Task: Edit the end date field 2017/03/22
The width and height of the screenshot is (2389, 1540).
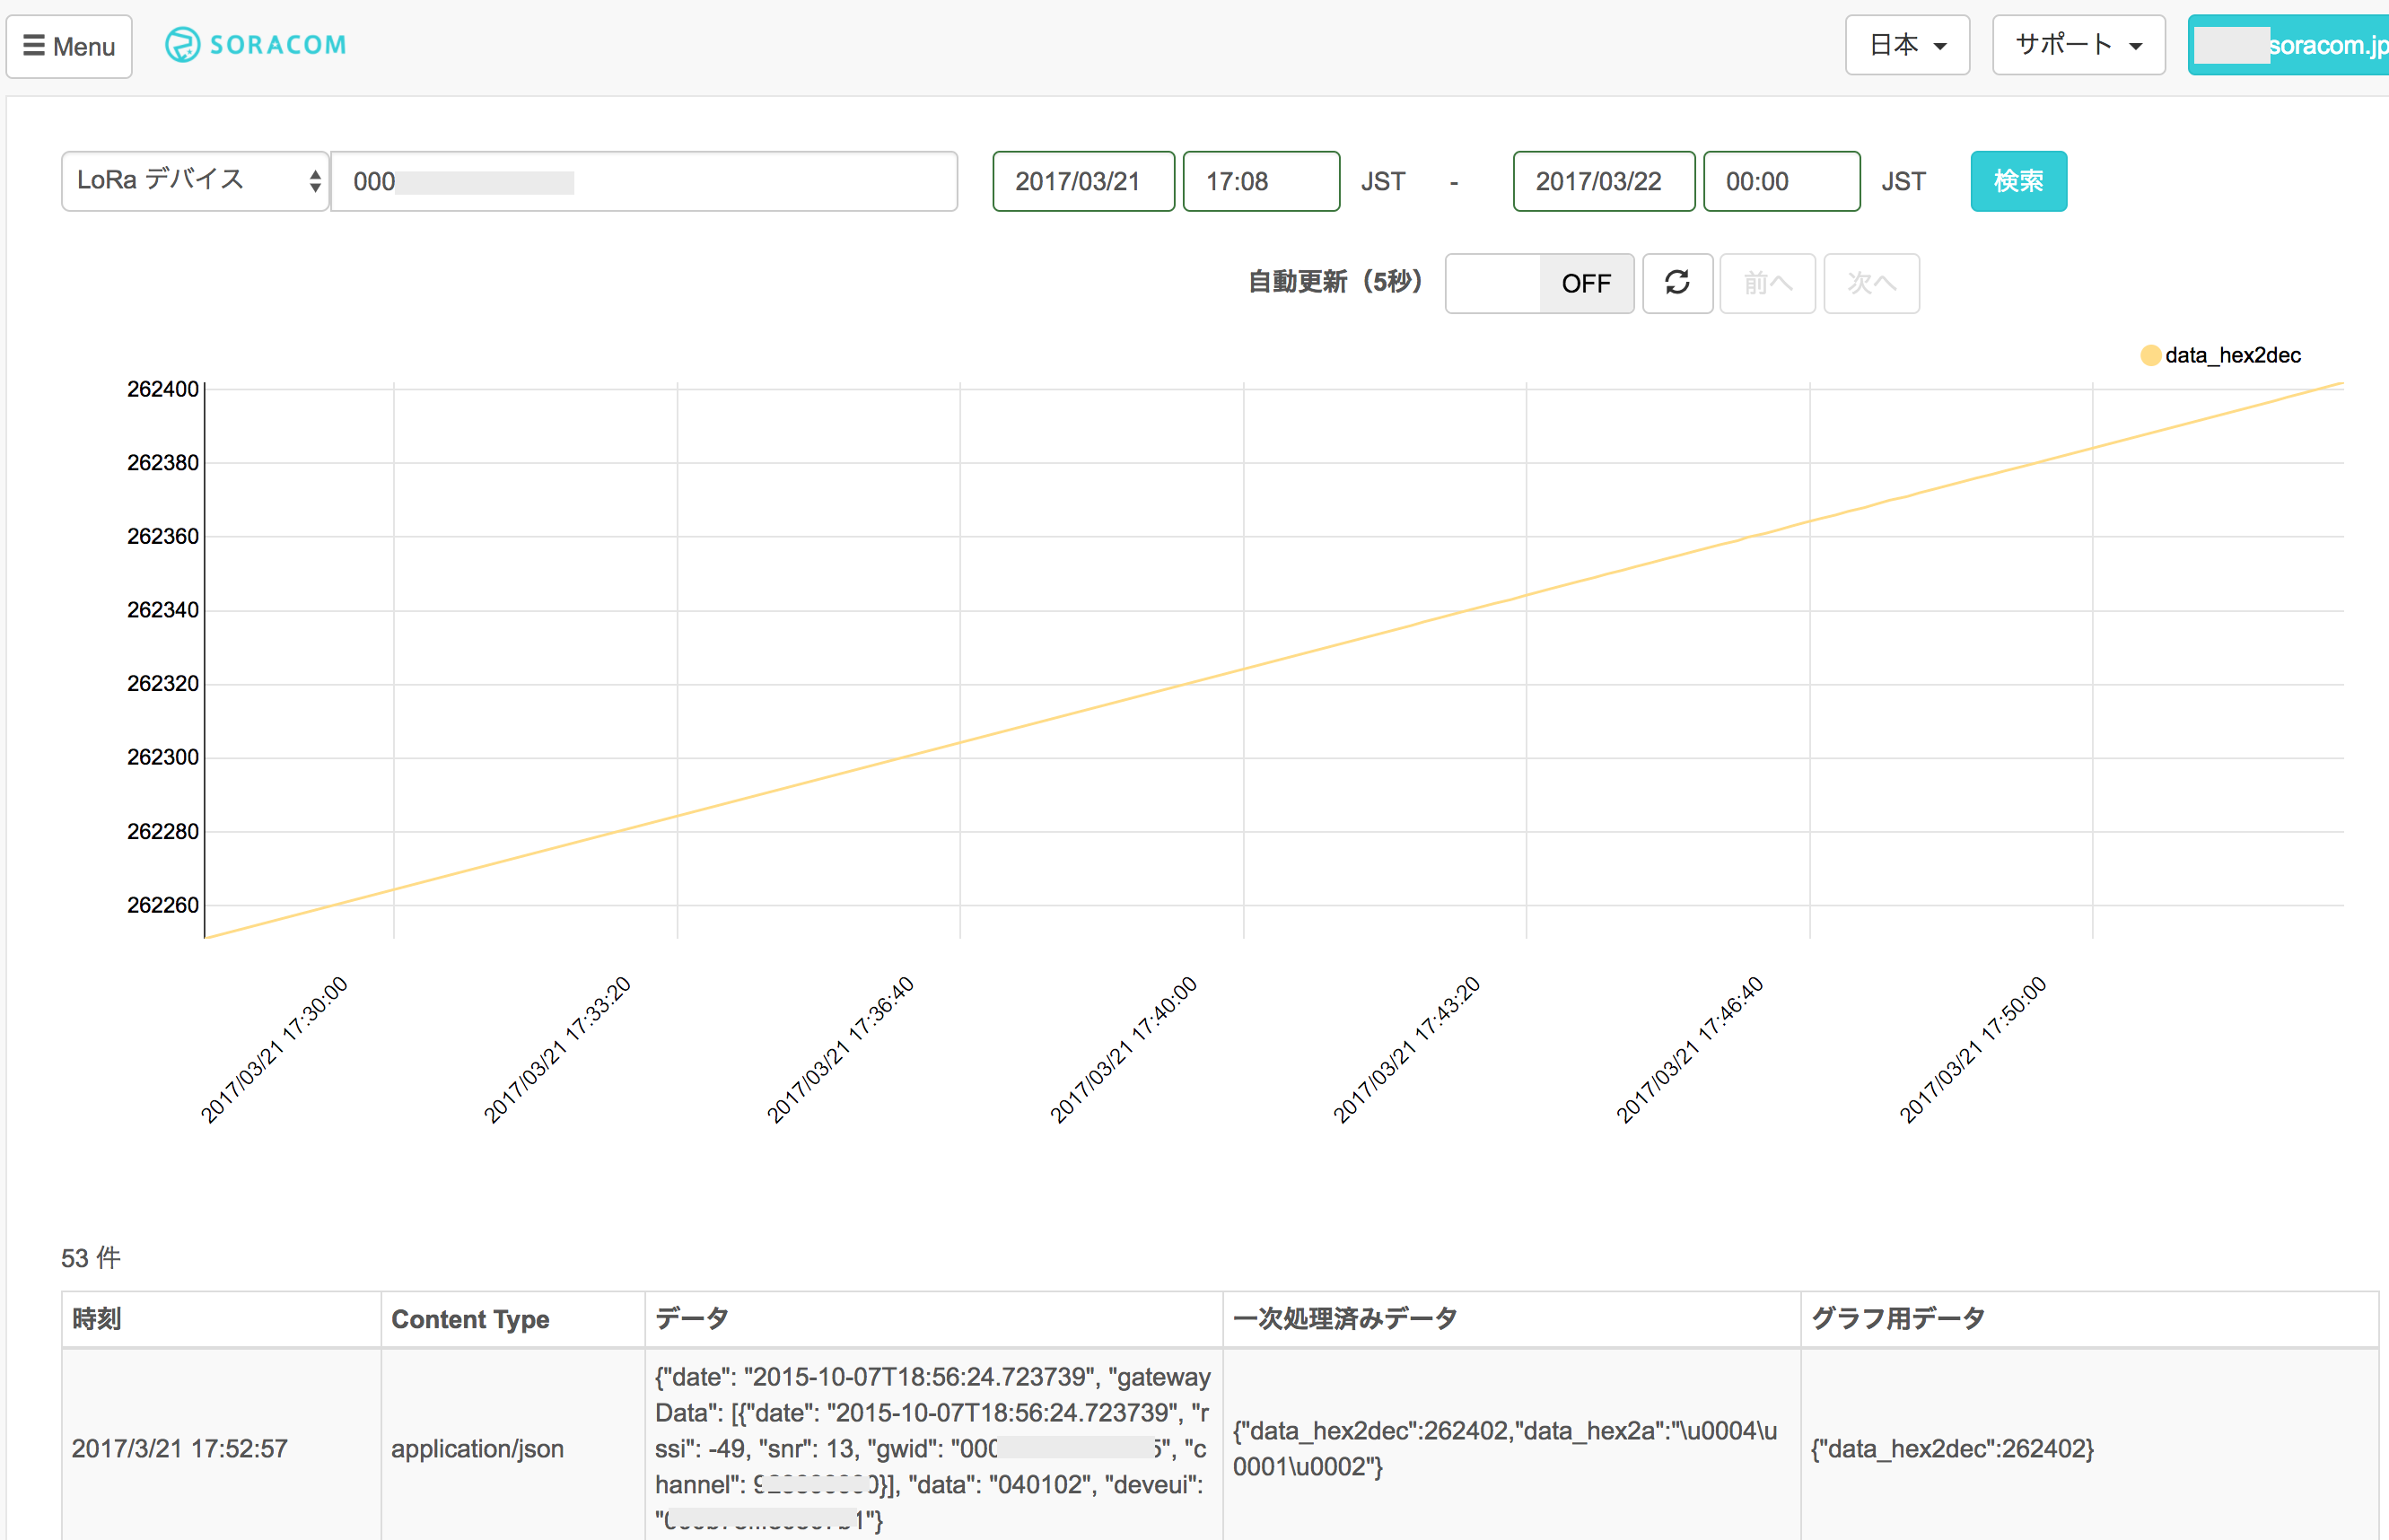Action: point(1604,181)
